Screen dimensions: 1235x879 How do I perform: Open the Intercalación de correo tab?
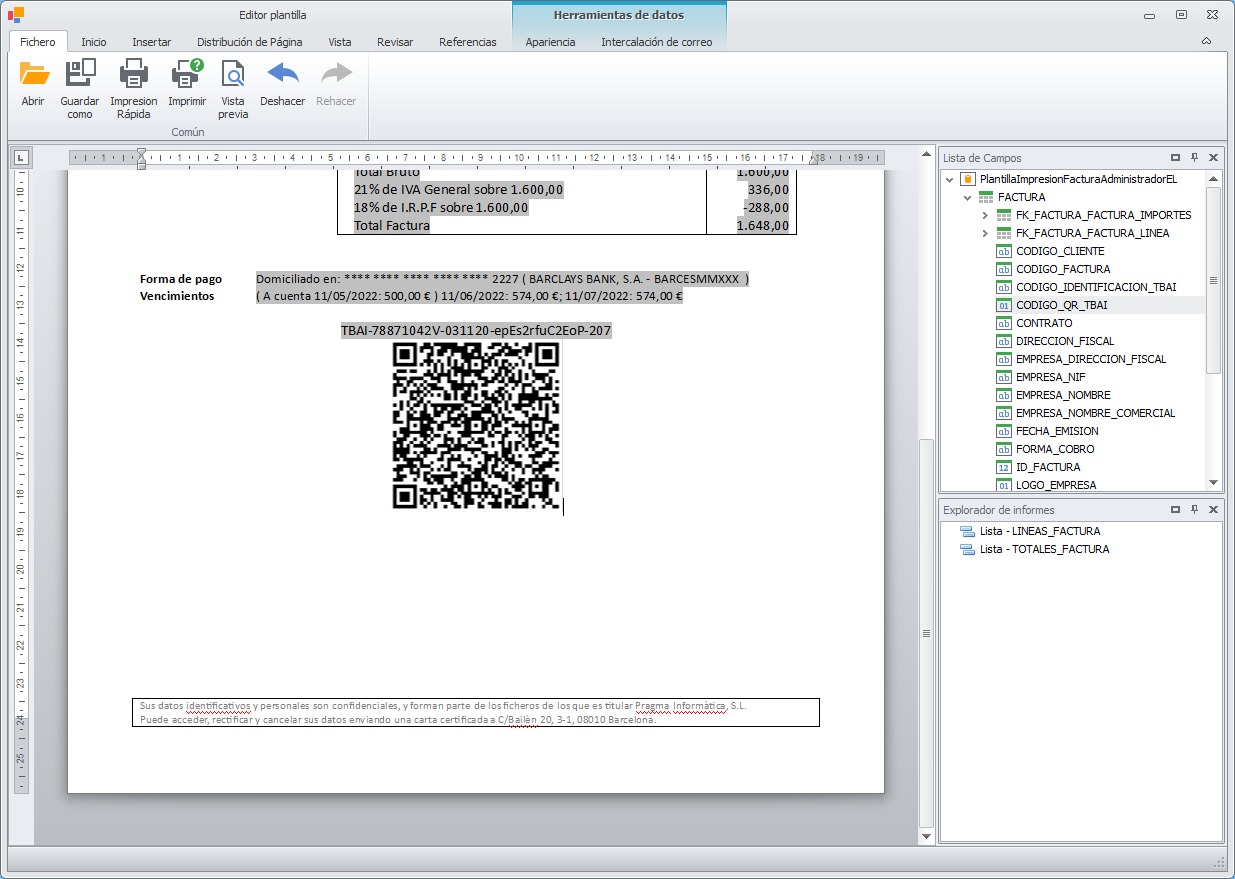656,42
